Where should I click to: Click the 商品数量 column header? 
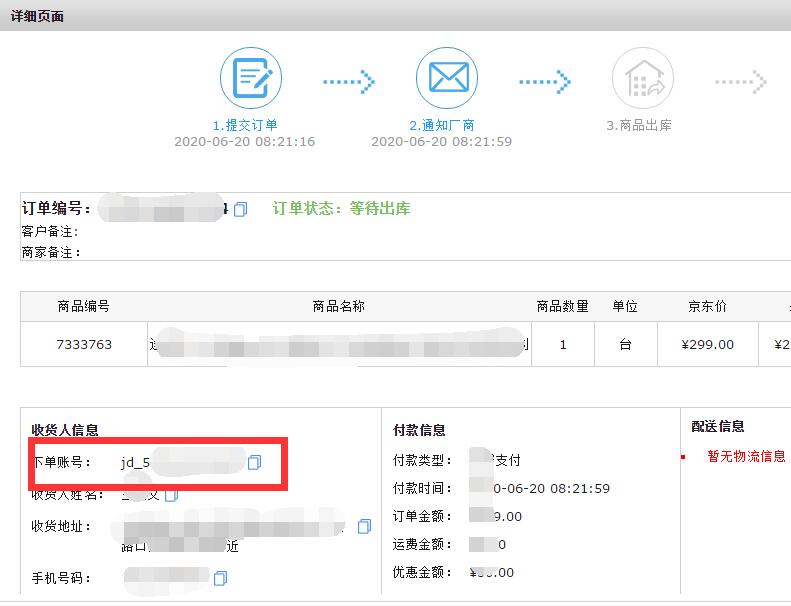click(562, 306)
